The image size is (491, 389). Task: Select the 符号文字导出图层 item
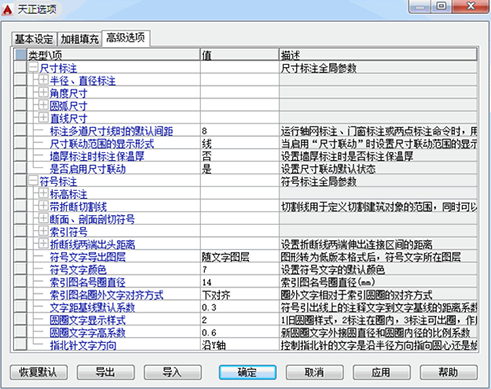[88, 257]
